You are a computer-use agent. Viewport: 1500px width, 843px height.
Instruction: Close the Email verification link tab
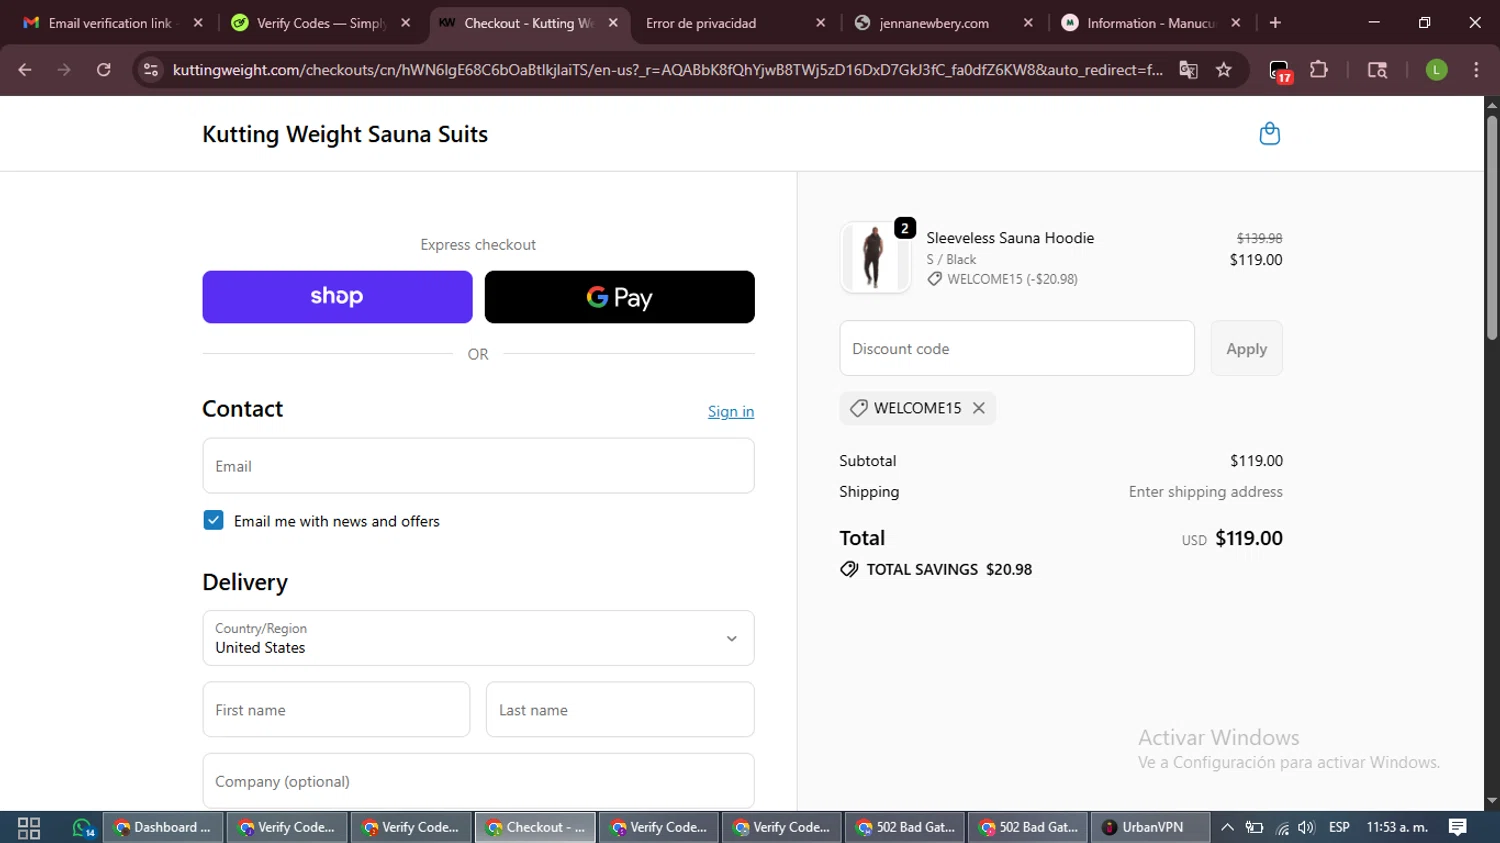click(x=198, y=23)
